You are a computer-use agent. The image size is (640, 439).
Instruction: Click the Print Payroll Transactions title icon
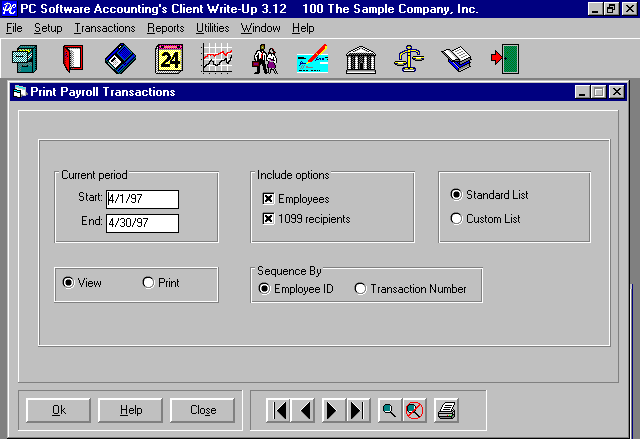tap(20, 92)
